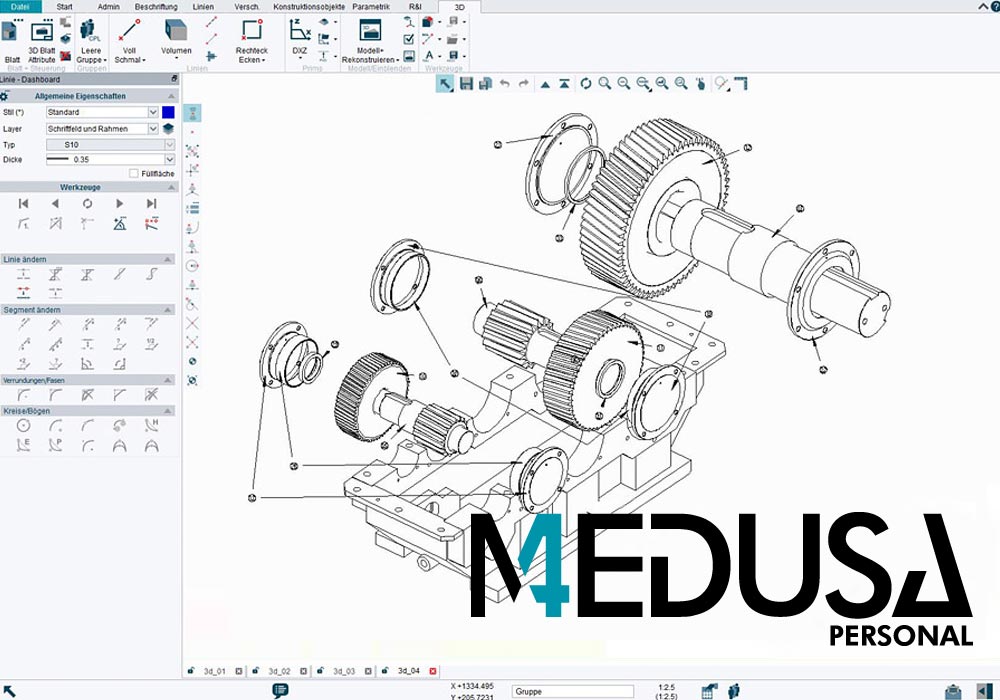
Task: Click the arc tool marked P
Action: (x=55, y=446)
